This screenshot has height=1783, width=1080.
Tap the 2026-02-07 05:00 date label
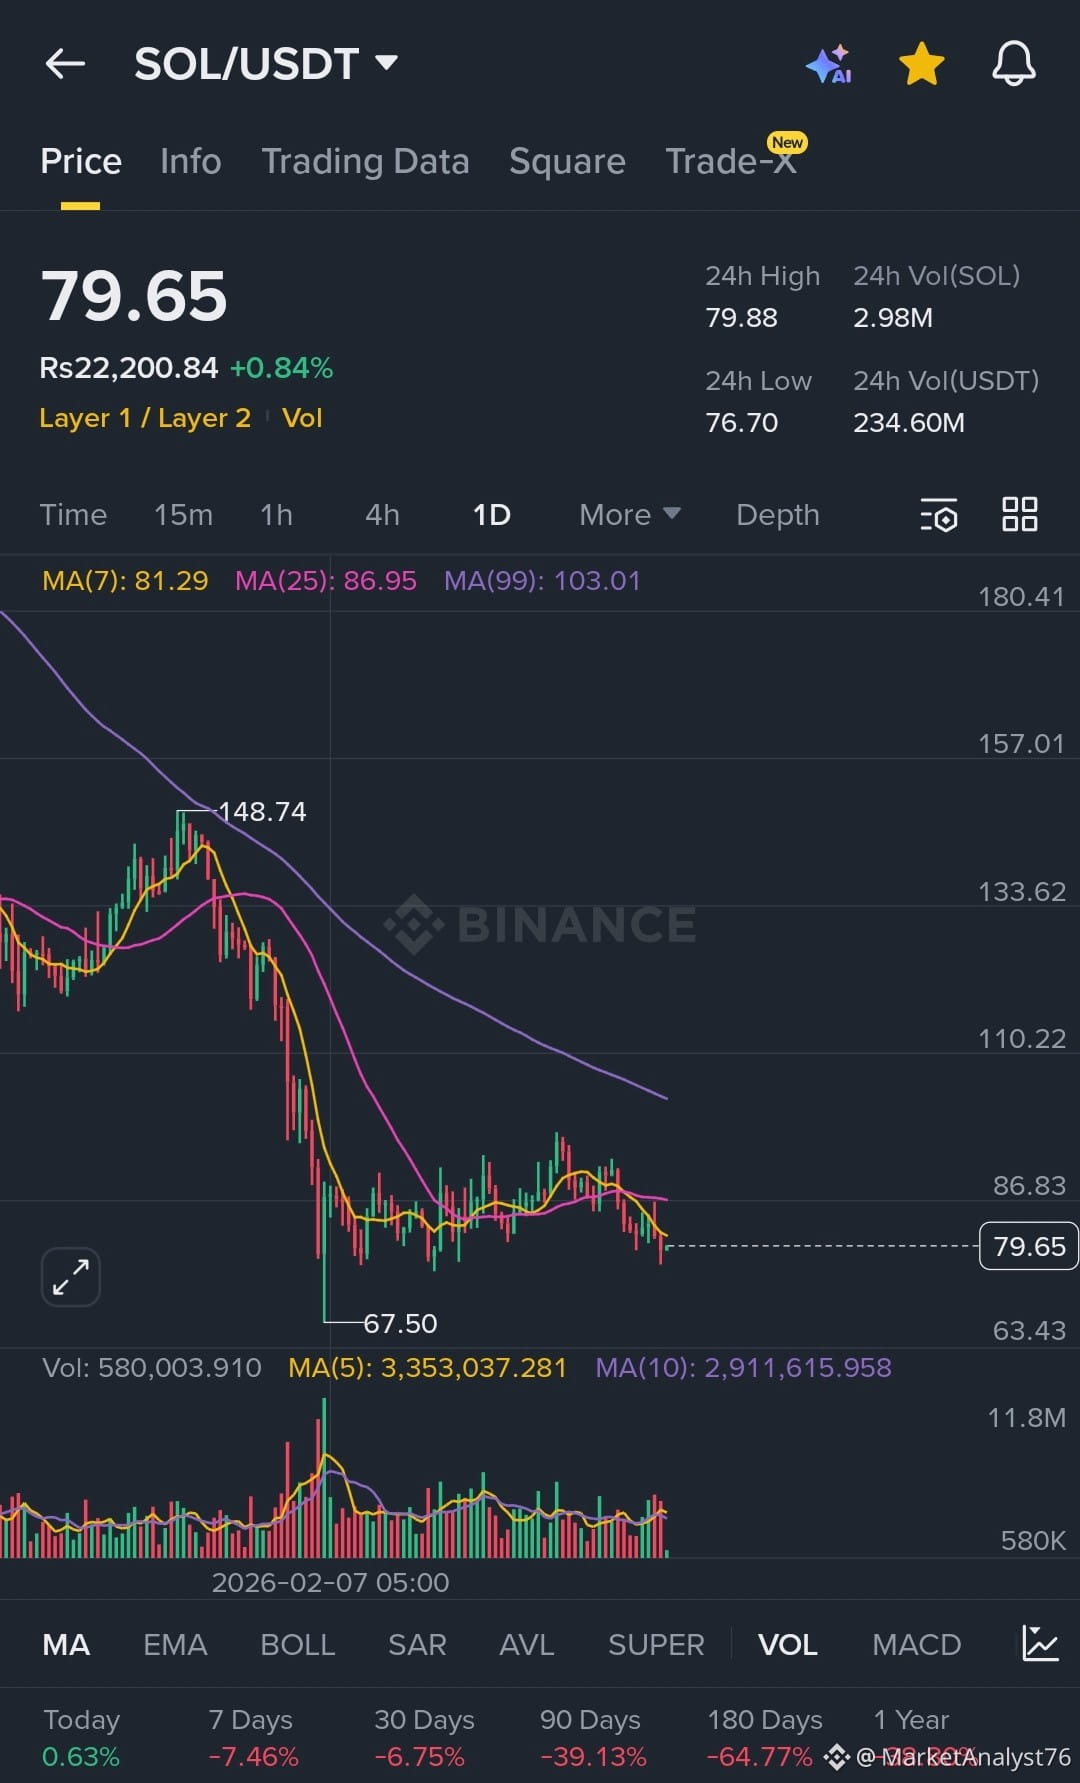330,1582
